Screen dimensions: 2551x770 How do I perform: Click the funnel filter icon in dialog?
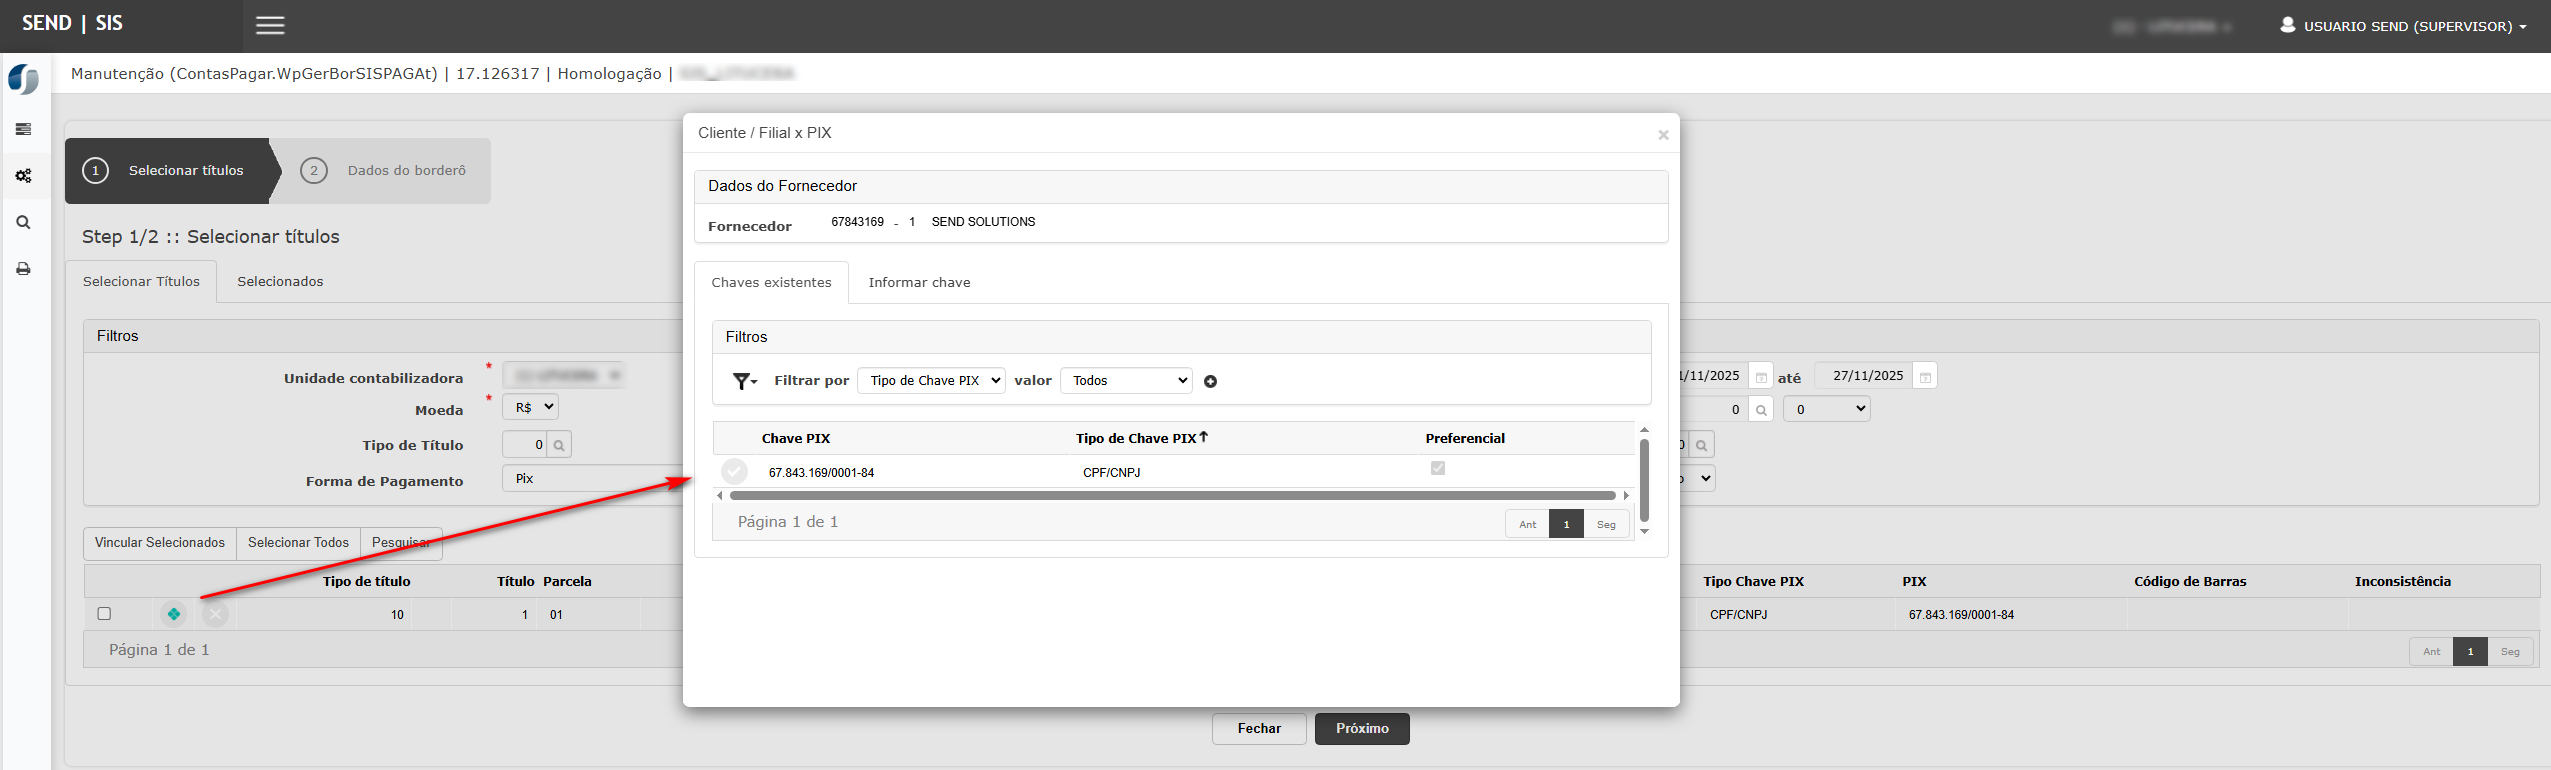coord(744,381)
